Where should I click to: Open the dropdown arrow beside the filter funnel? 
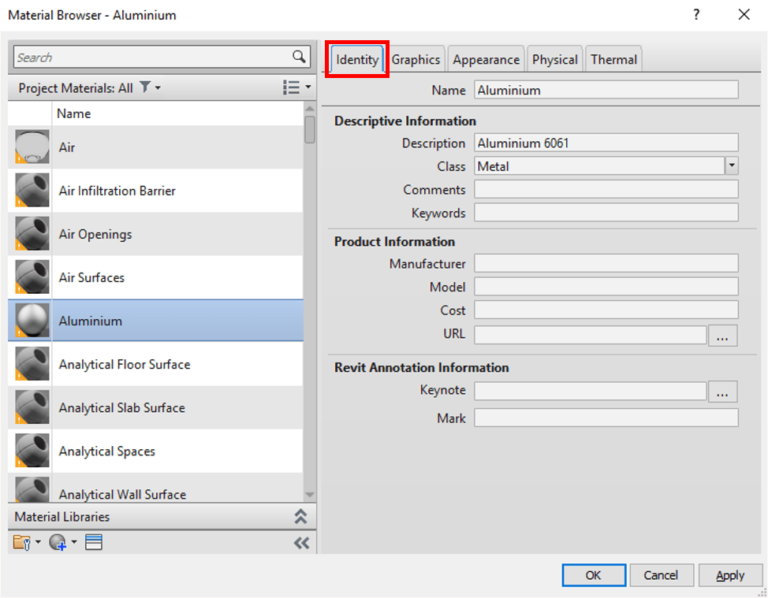pyautogui.click(x=158, y=88)
